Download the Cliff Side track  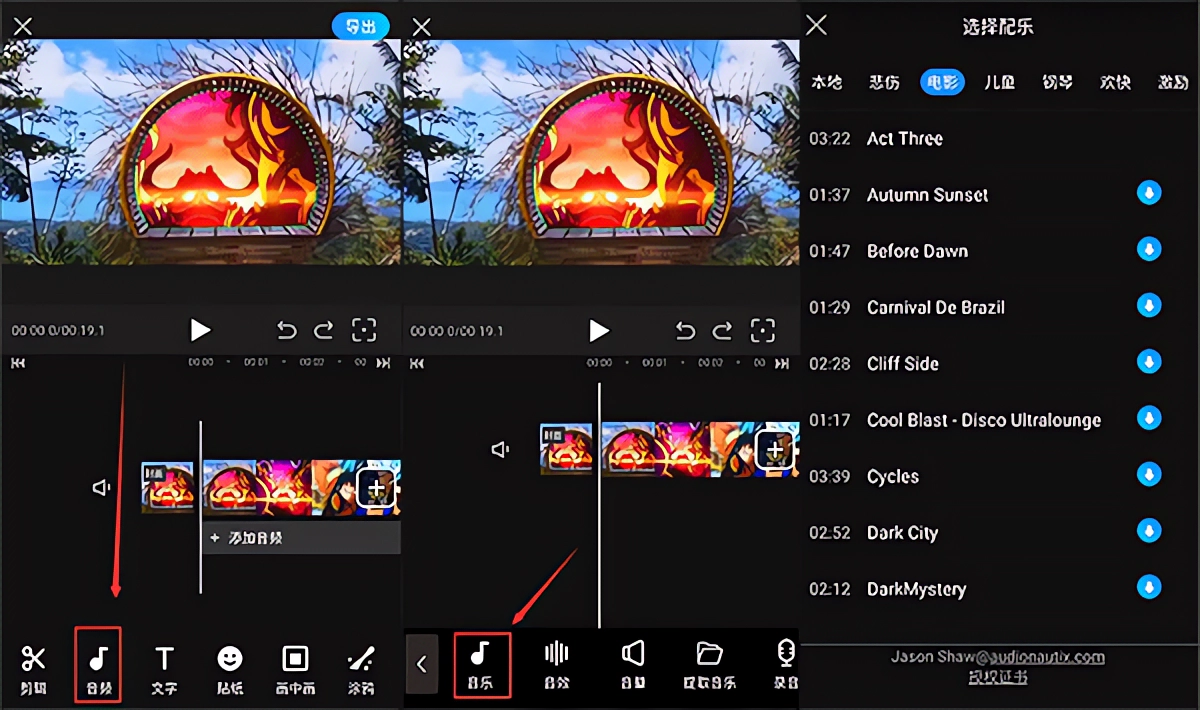click(1149, 363)
